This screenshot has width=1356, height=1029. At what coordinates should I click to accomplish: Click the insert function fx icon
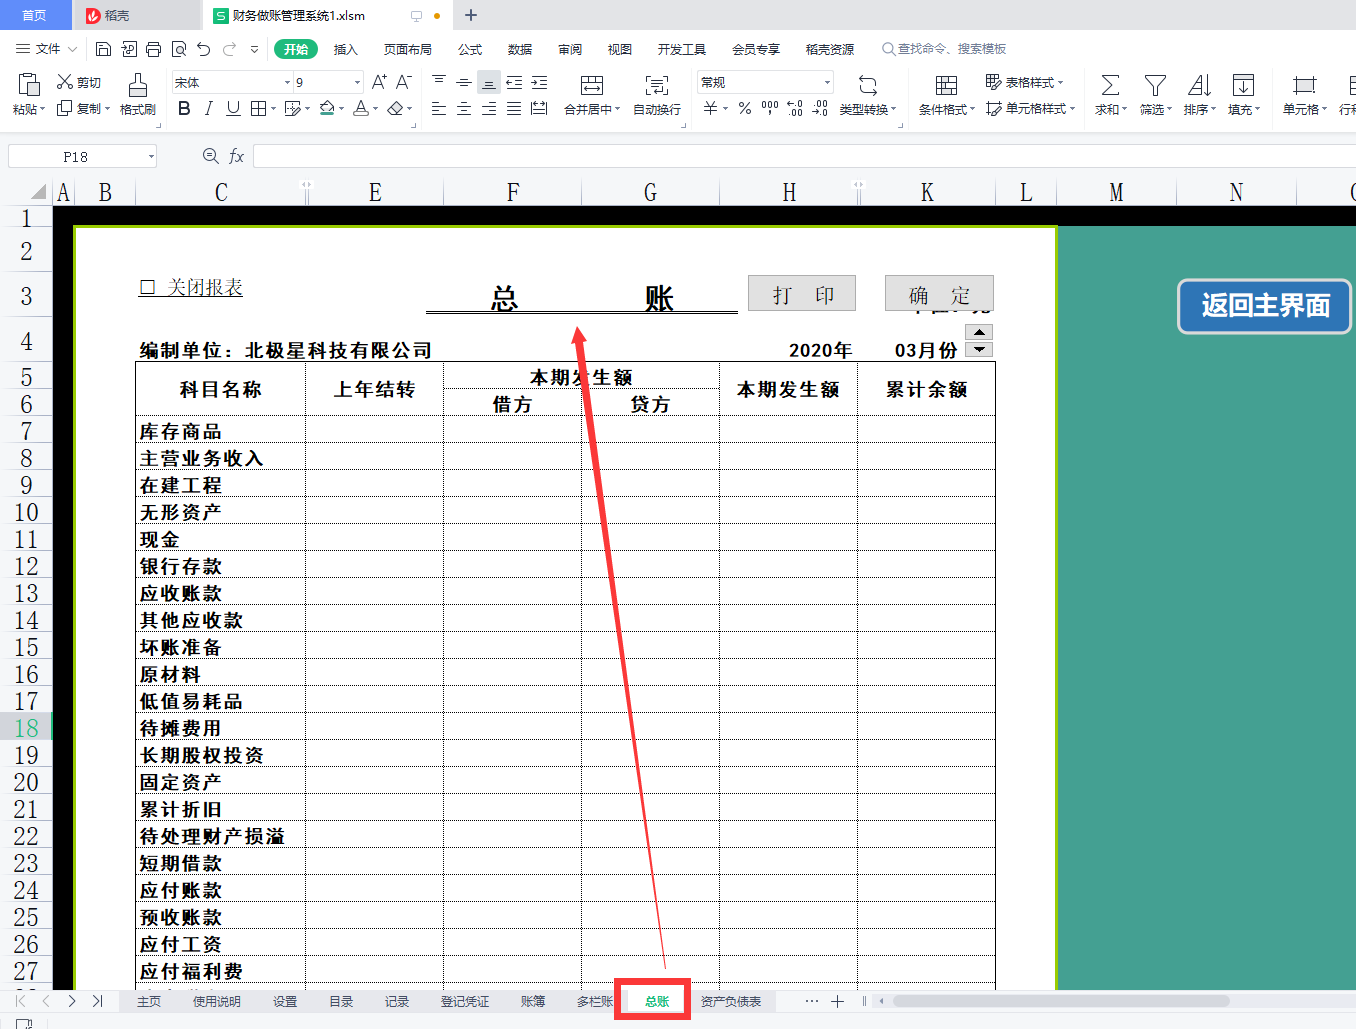[237, 156]
